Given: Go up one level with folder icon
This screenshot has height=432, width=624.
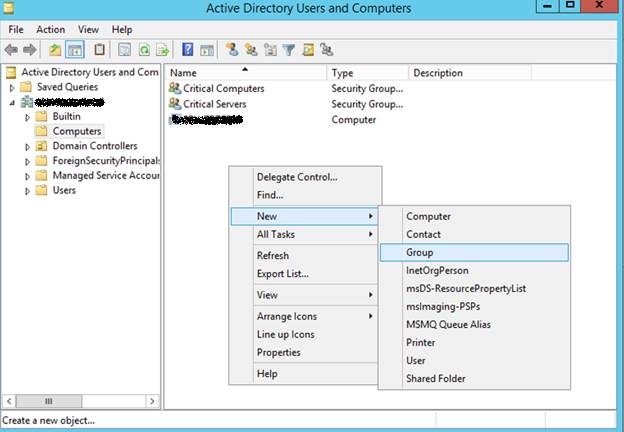Looking at the screenshot, I should click(55, 50).
